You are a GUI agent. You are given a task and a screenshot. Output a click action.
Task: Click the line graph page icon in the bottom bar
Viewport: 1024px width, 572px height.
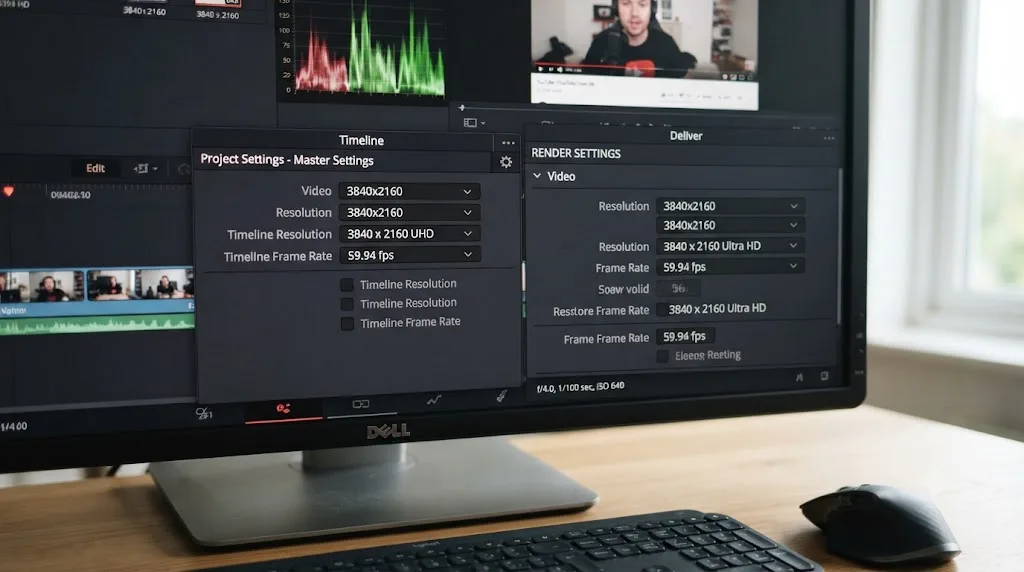[434, 400]
